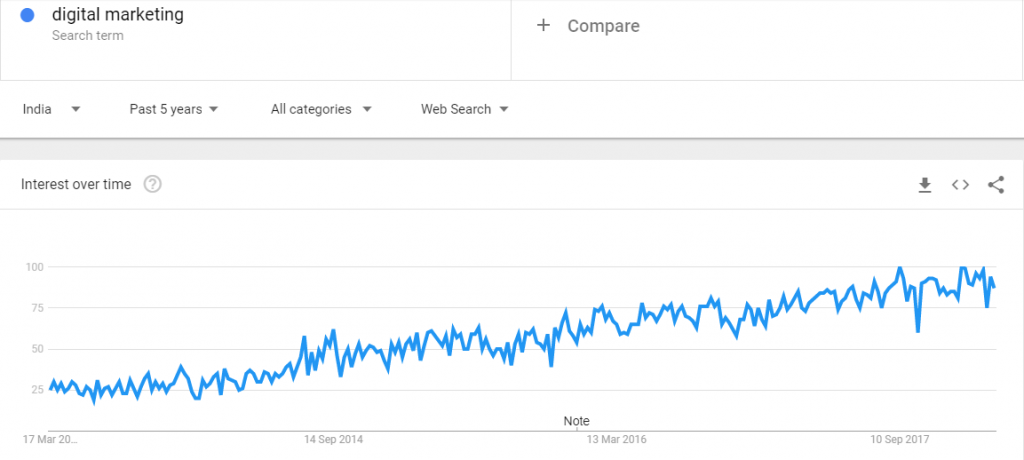Open the Web Search type dropdown
This screenshot has height=460, width=1024.
coord(464,109)
